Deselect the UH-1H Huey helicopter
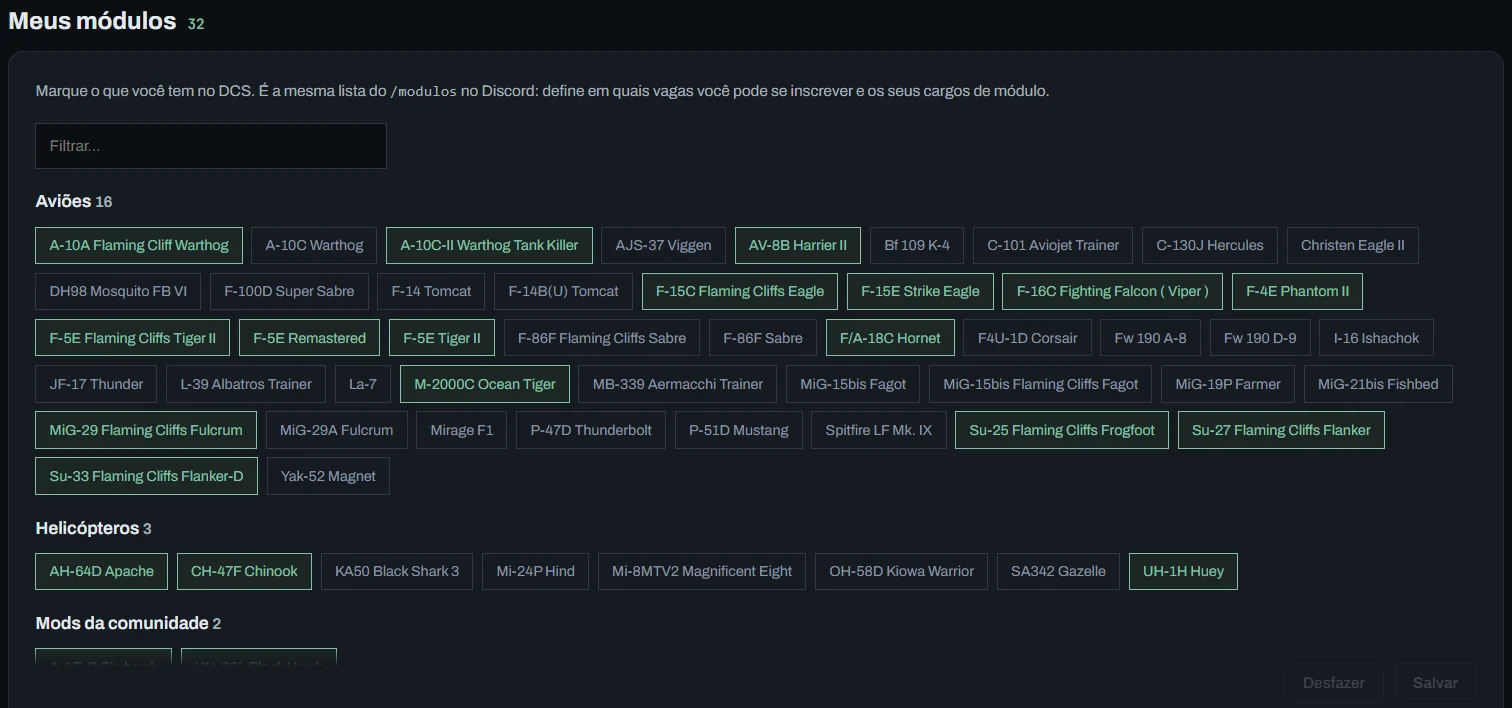Screen dimensions: 1512x708 coord(1183,571)
